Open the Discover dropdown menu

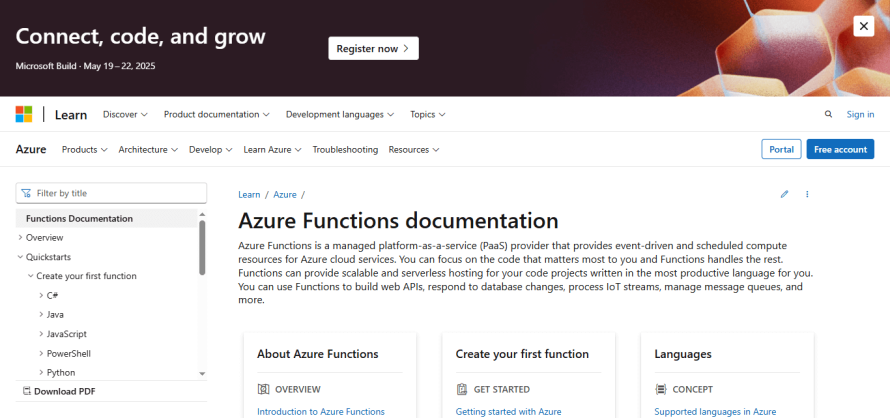[x=125, y=114]
